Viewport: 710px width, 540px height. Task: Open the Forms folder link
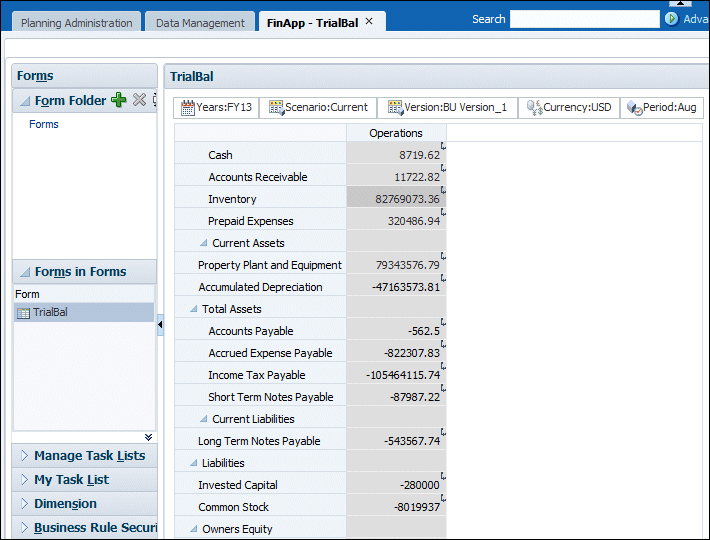(x=43, y=124)
